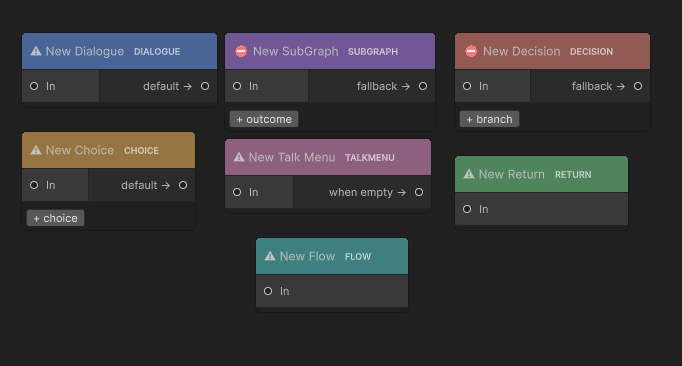The width and height of the screenshot is (682, 366).
Task: Select the New Choice node title
Action: [x=80, y=151]
